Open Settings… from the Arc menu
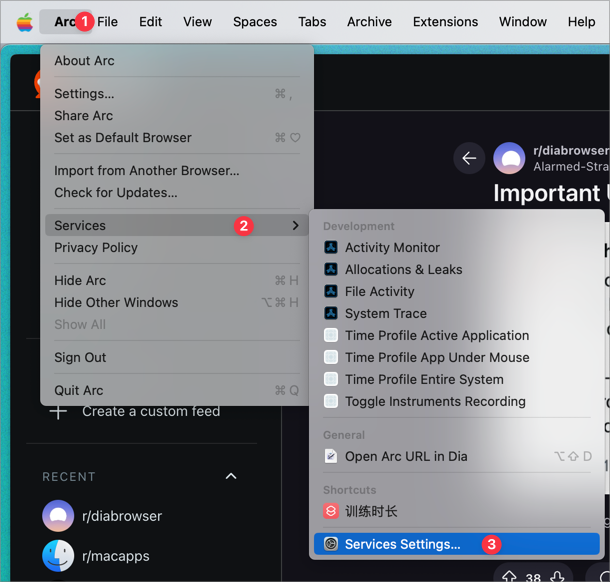The image size is (610, 582). 177,94
